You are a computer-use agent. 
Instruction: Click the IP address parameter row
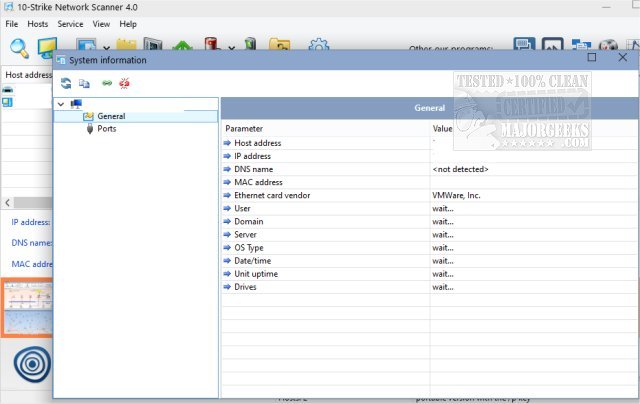(x=429, y=156)
